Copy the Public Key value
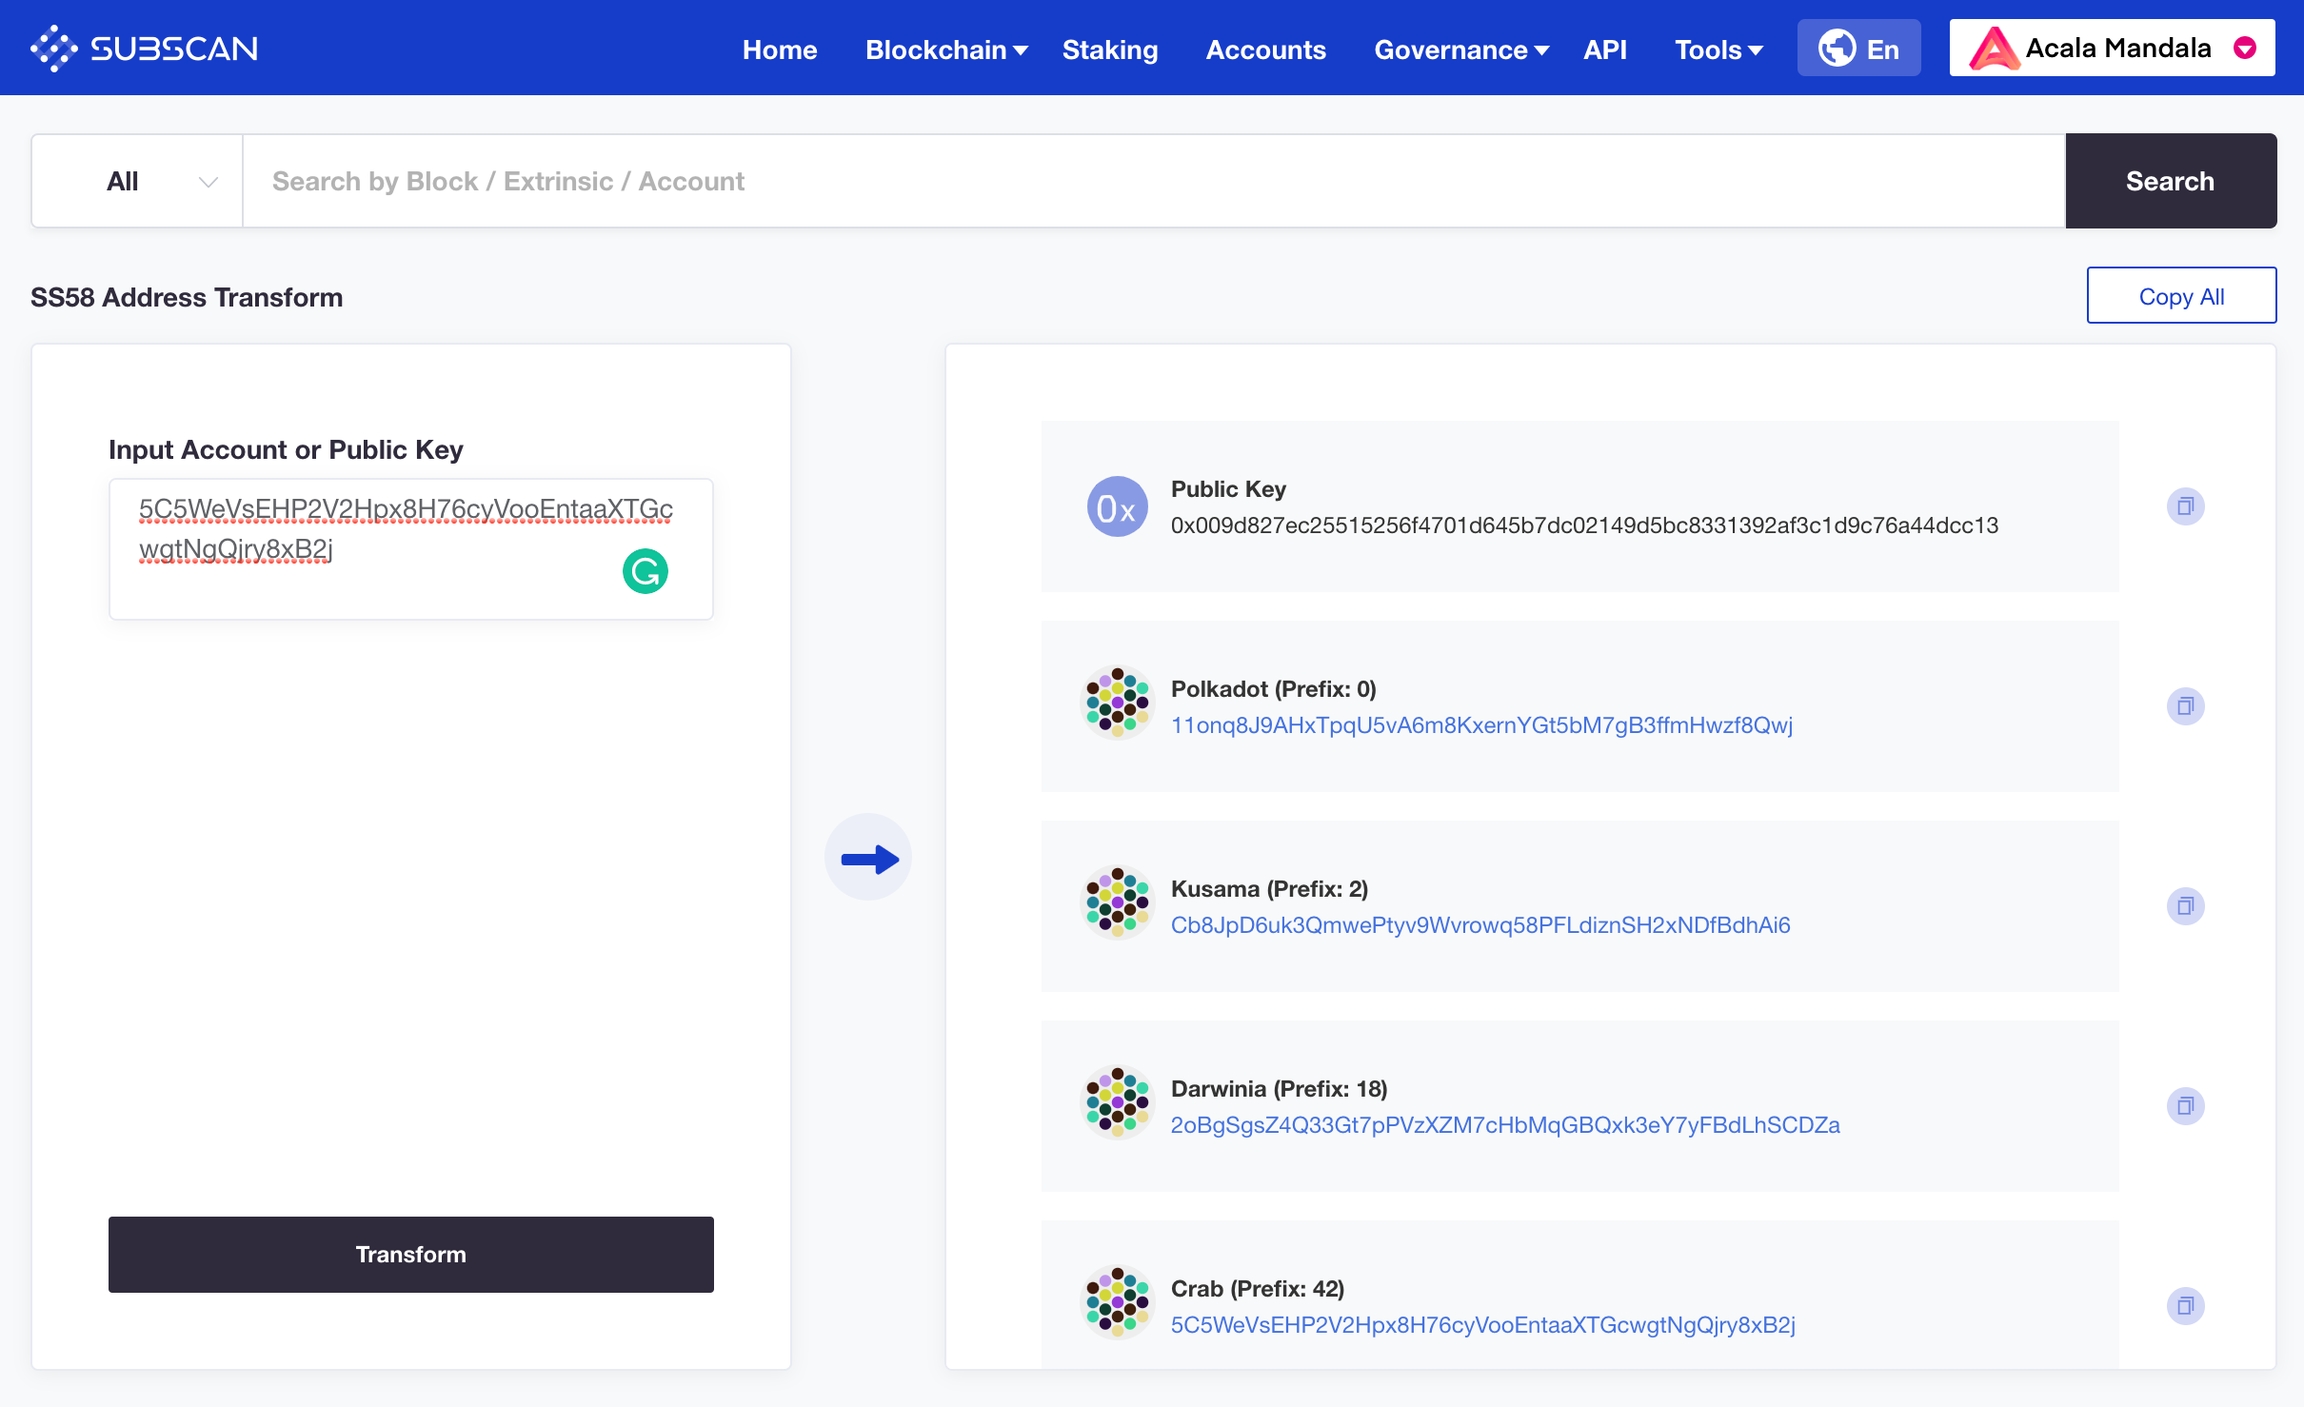Image resolution: width=2304 pixels, height=1407 pixels. tap(2185, 506)
